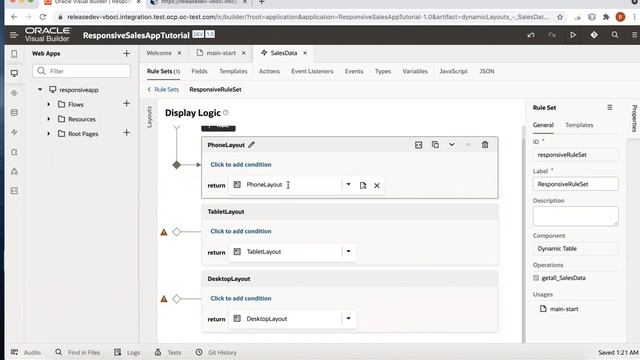
Task: Open Find in Files panel
Action: click(x=78, y=352)
